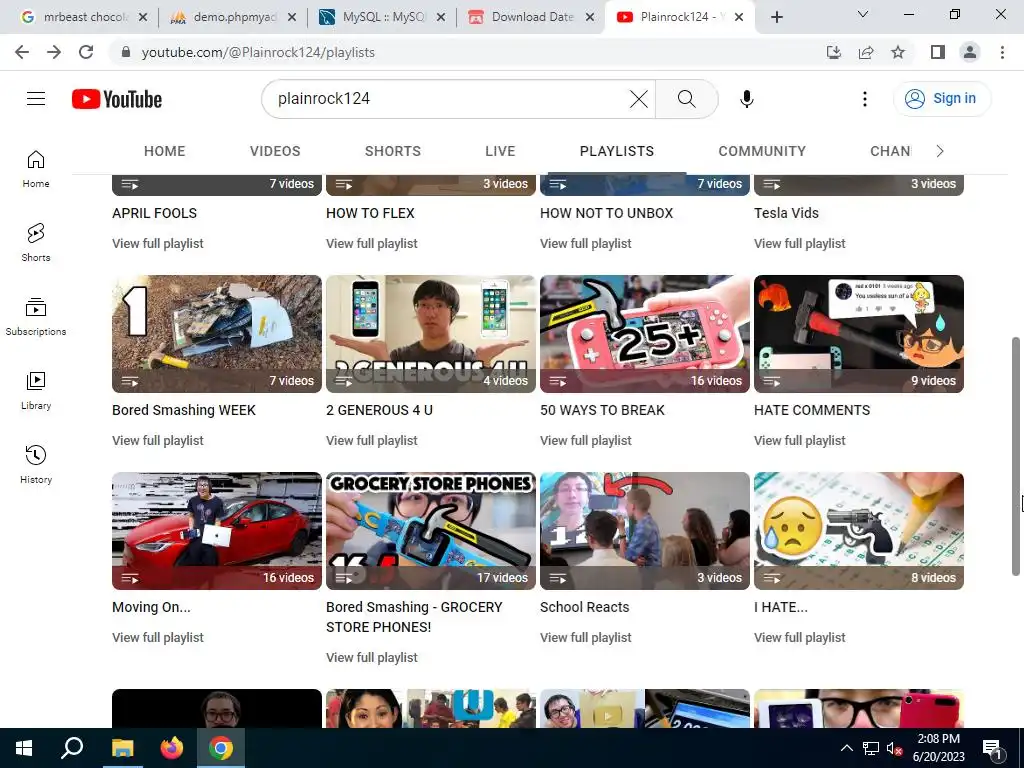Image resolution: width=1024 pixels, height=768 pixels.
Task: Click the page vertical scrollbar thumb
Action: coord(1016,456)
